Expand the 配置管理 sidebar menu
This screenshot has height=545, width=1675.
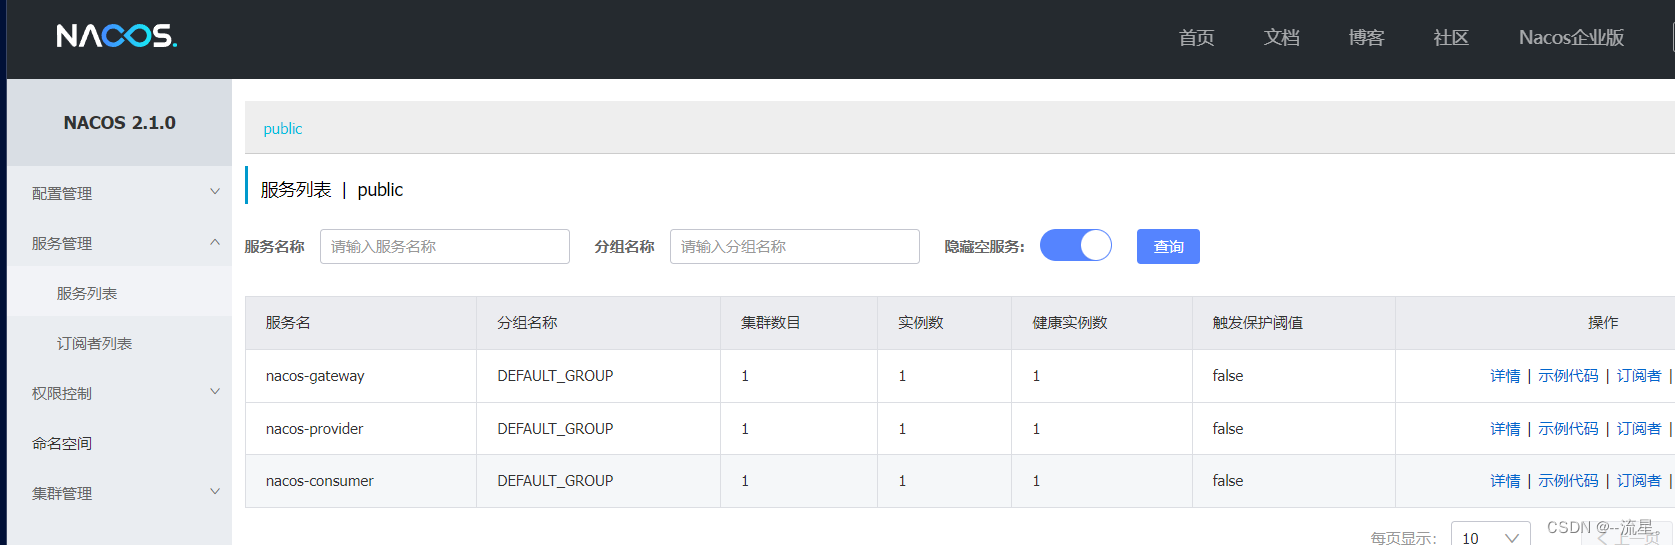(x=119, y=193)
